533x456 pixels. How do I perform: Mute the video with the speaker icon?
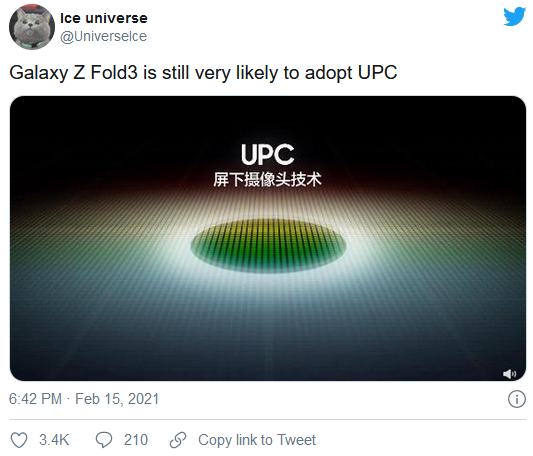tap(509, 374)
